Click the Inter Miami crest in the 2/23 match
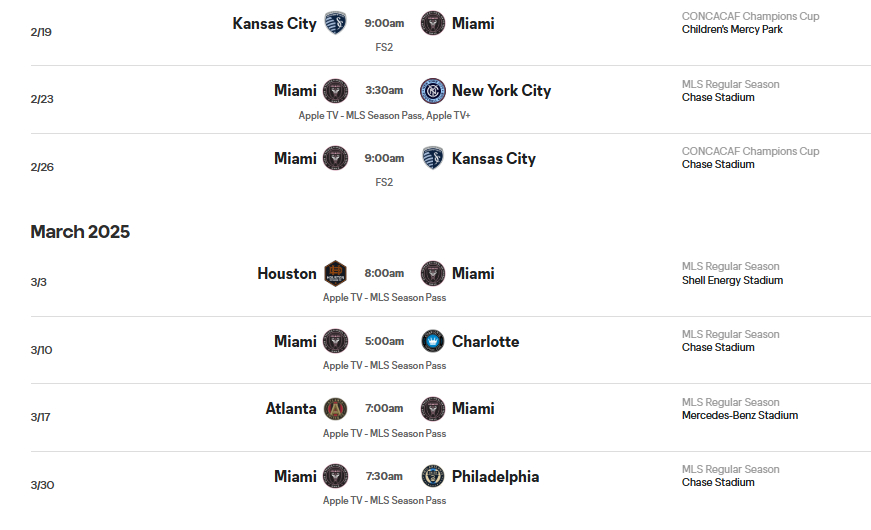Viewport: 871px width, 530px height. coord(336,91)
